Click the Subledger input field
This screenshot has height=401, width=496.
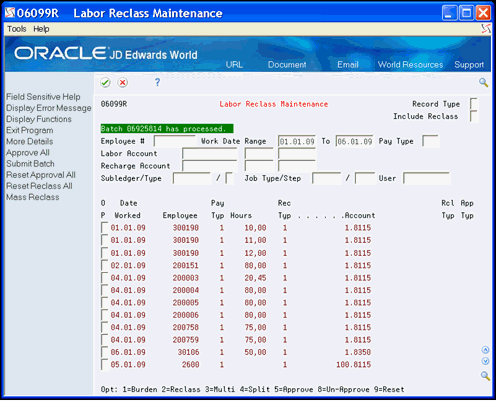tap(192, 178)
